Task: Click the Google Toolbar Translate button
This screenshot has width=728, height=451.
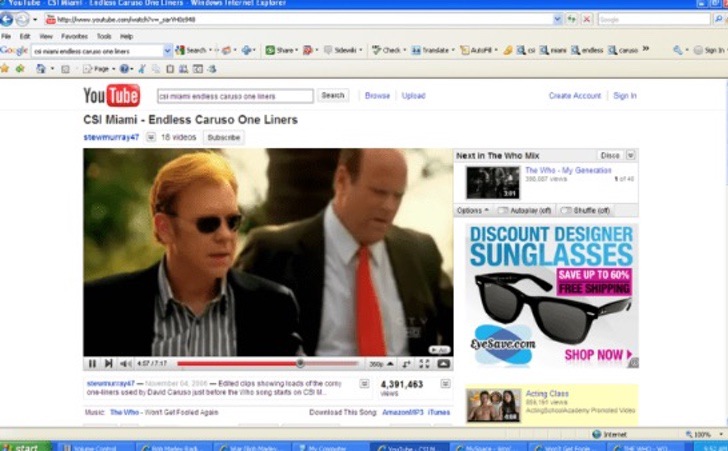Action: point(430,50)
